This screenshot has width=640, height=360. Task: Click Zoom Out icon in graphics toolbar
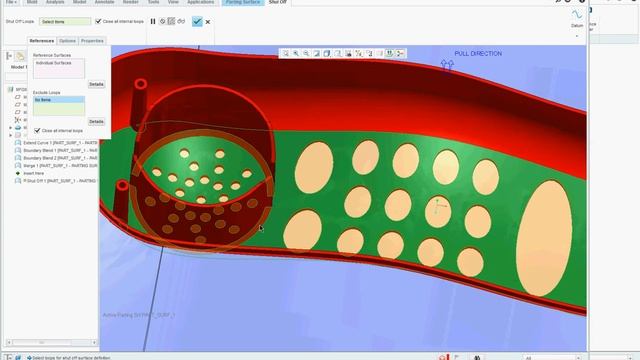[306, 53]
